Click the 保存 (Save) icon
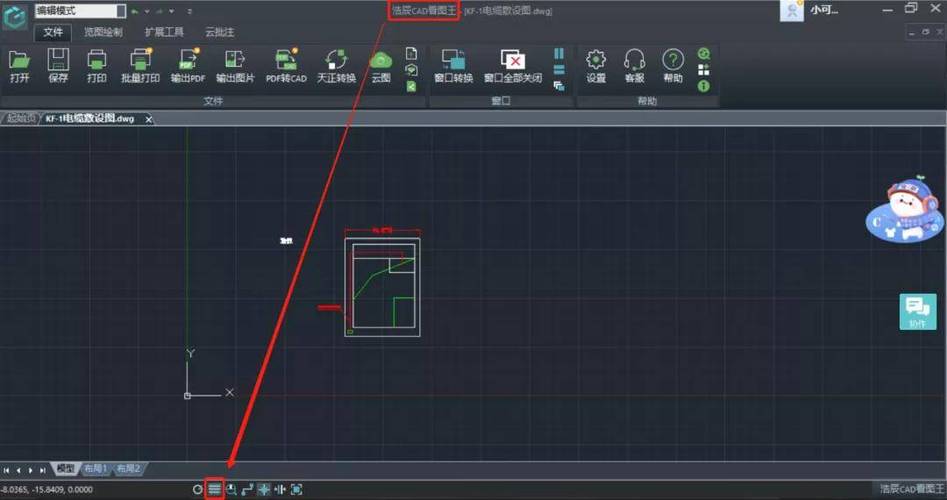 pyautogui.click(x=58, y=66)
